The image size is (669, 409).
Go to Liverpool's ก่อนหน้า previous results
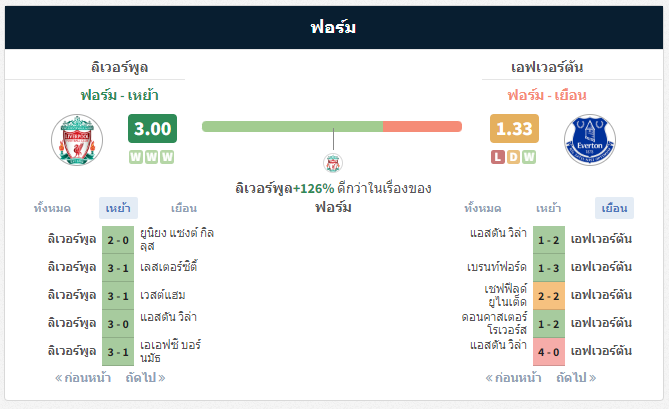tap(83, 377)
